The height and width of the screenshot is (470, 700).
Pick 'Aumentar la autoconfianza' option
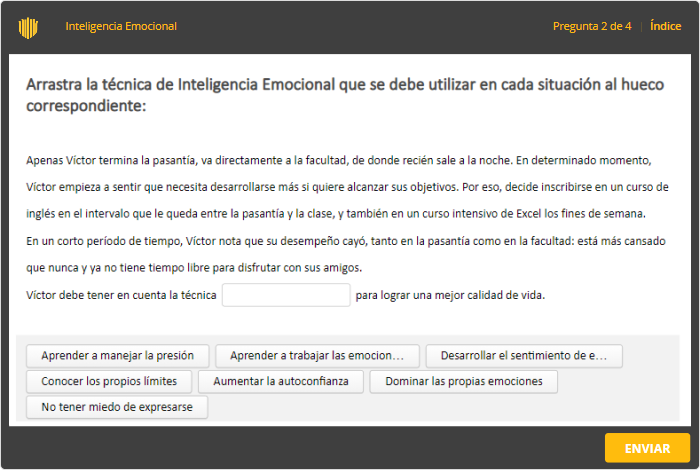tap(281, 382)
